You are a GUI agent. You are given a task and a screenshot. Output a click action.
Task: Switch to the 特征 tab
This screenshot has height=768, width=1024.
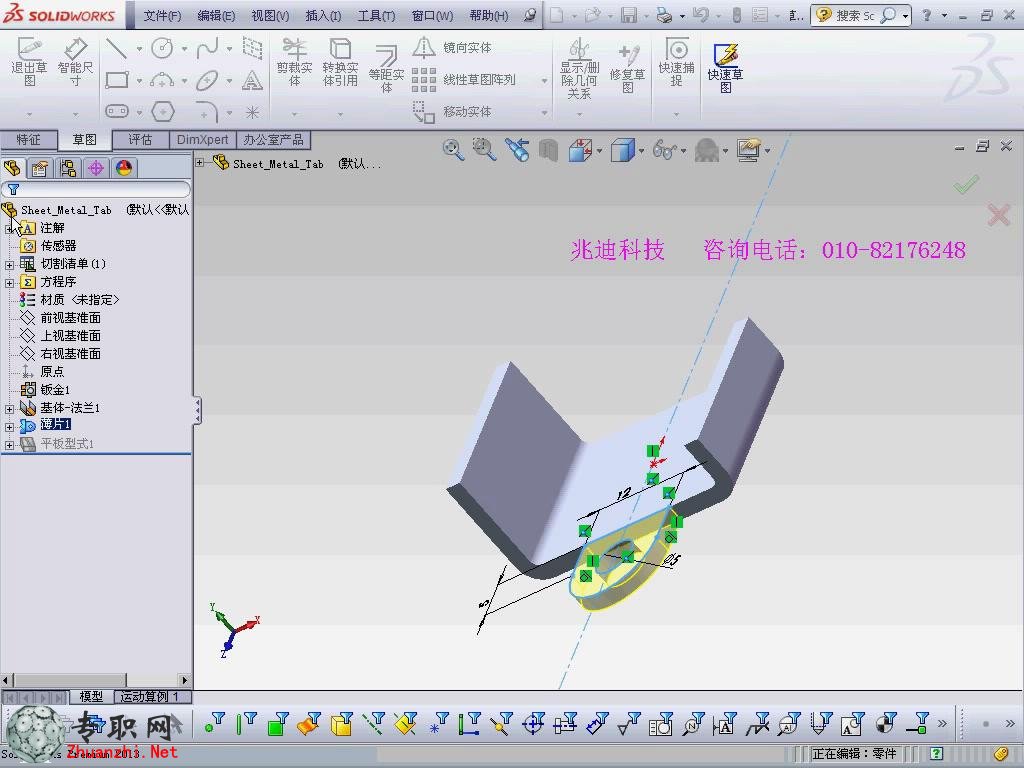tap(28, 140)
